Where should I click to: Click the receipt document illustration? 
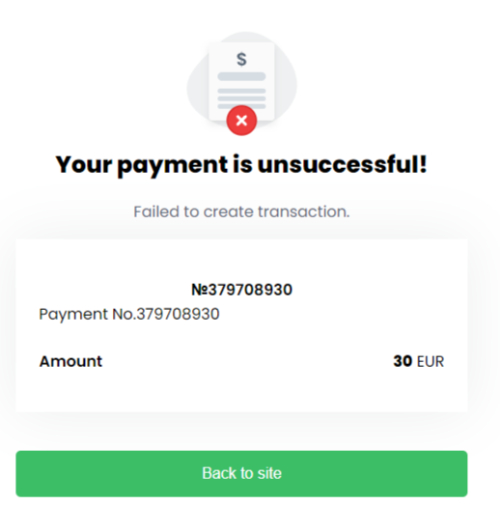(x=242, y=81)
